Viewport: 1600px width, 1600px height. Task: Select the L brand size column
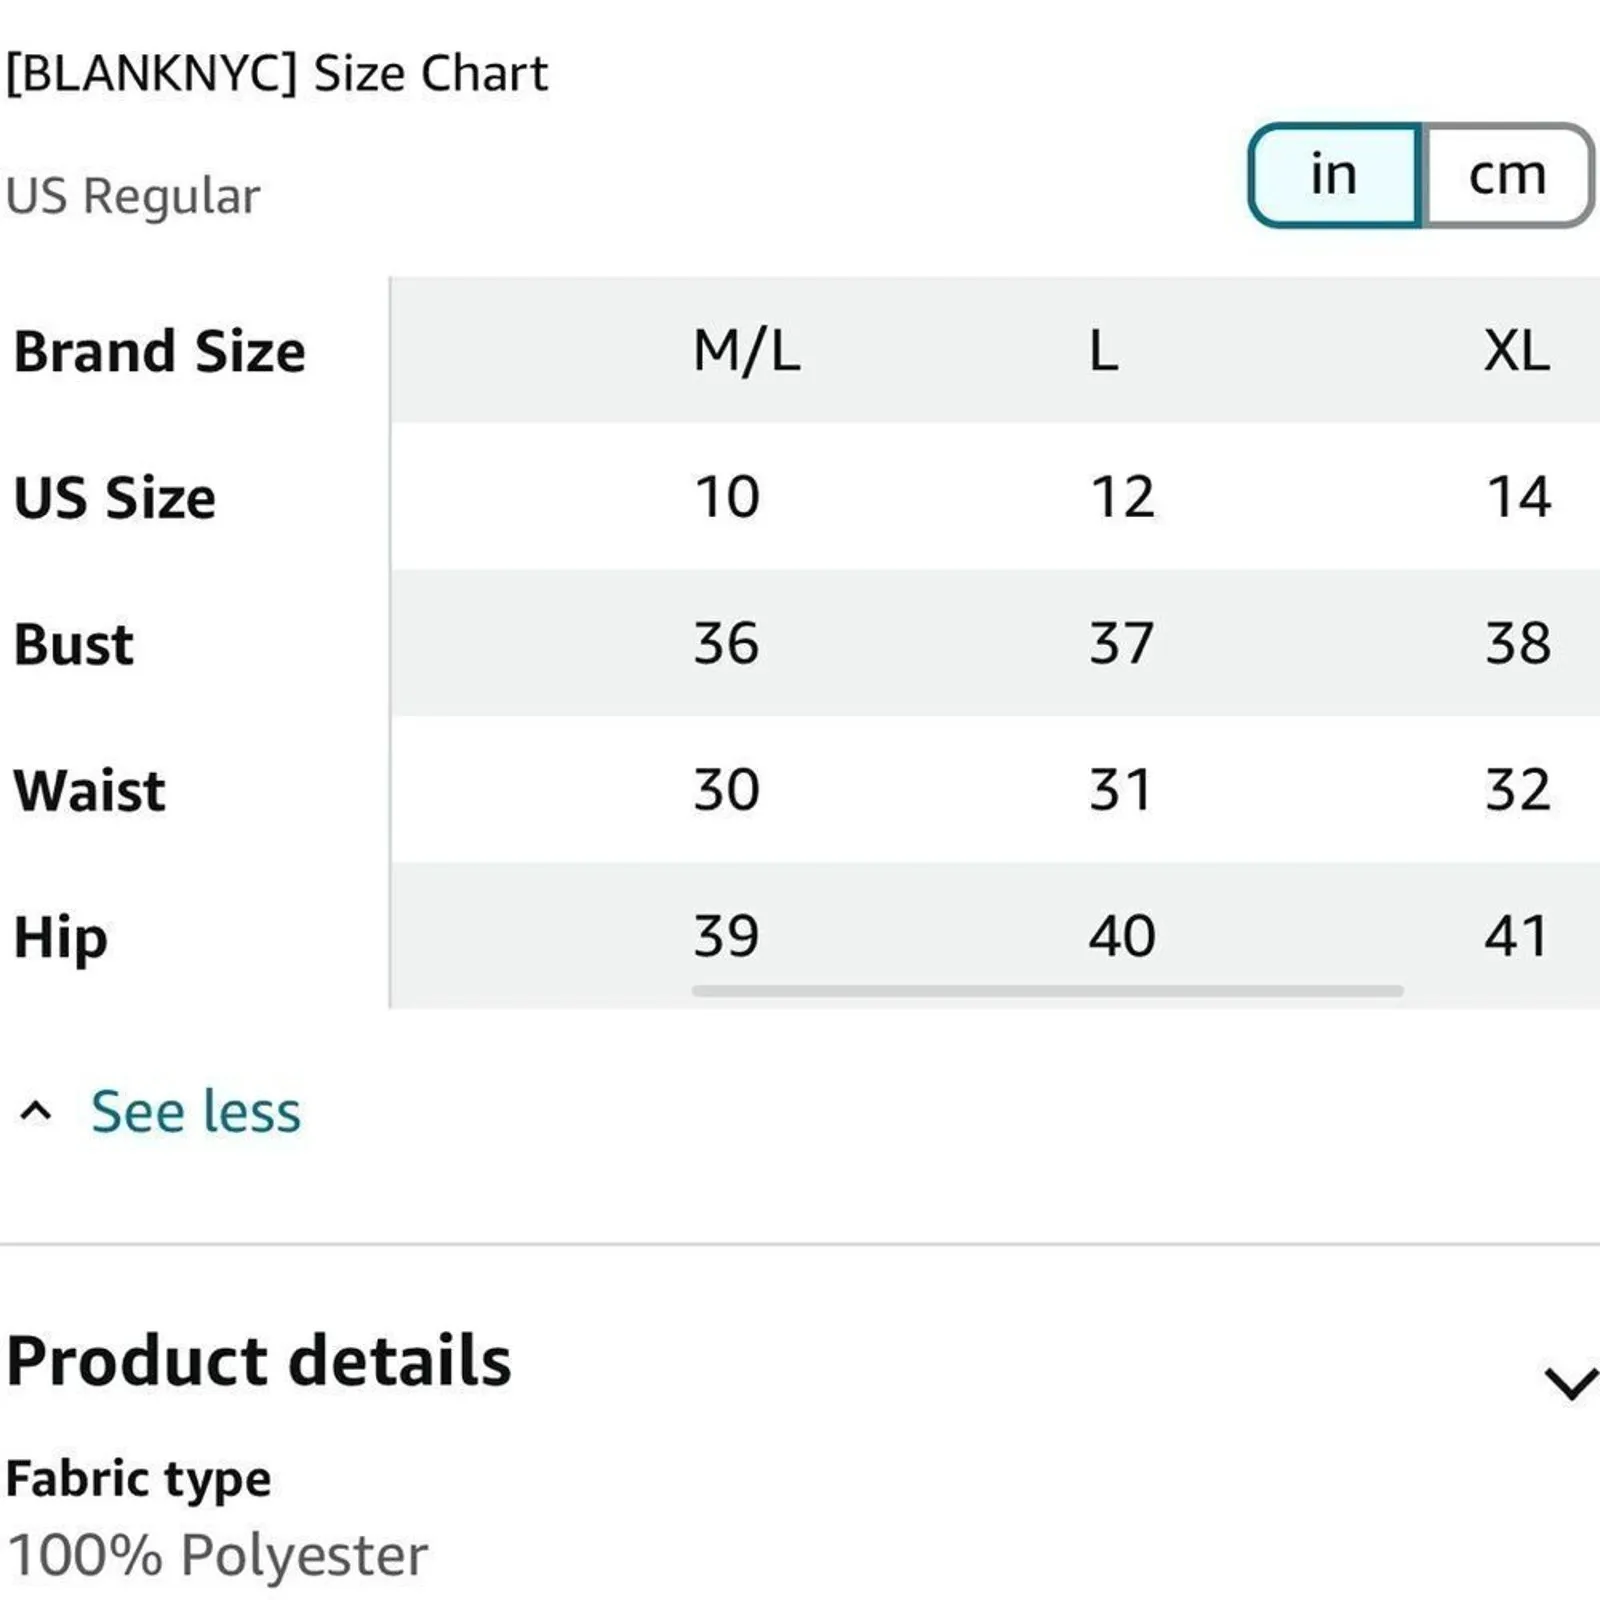(x=1104, y=351)
